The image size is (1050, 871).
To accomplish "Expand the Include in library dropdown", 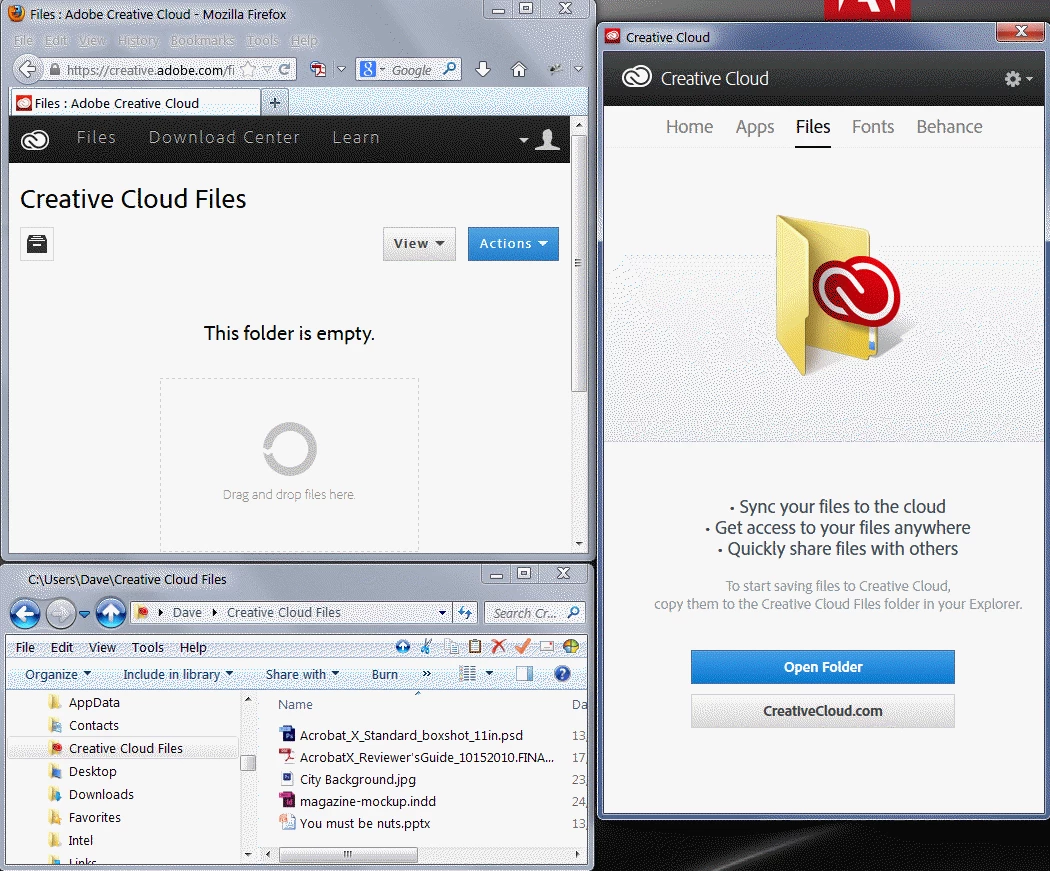I will 178,674.
